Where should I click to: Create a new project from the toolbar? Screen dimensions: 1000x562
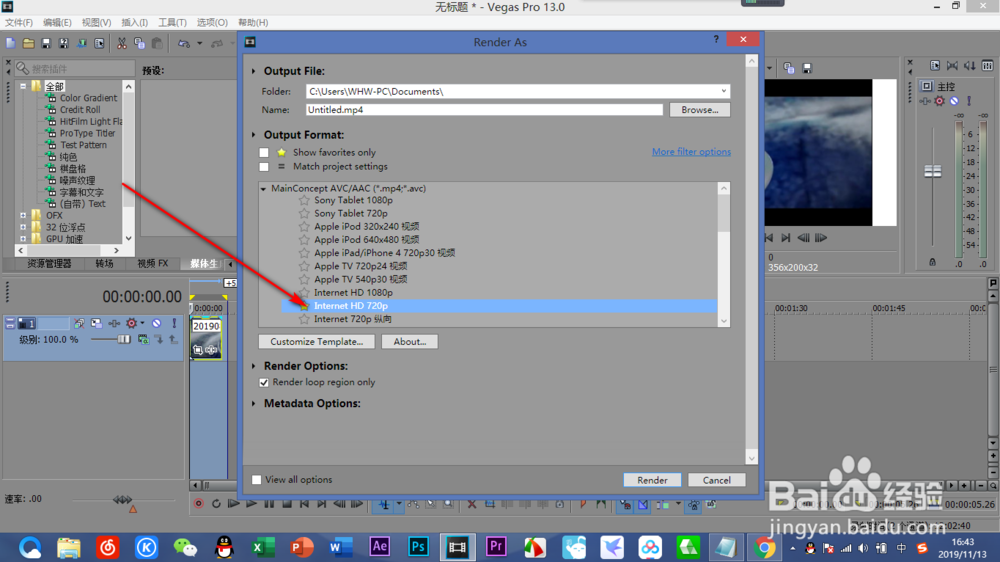[11, 43]
